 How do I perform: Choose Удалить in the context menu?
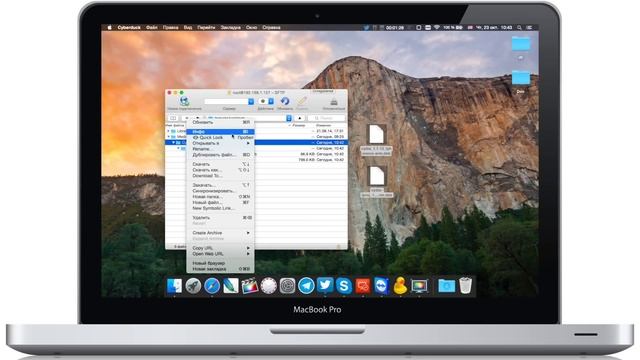point(220,218)
